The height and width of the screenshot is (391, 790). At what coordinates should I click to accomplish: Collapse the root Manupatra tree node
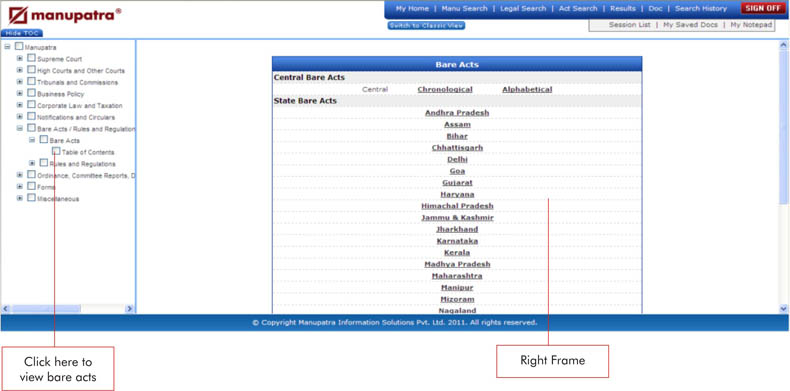click(8, 47)
